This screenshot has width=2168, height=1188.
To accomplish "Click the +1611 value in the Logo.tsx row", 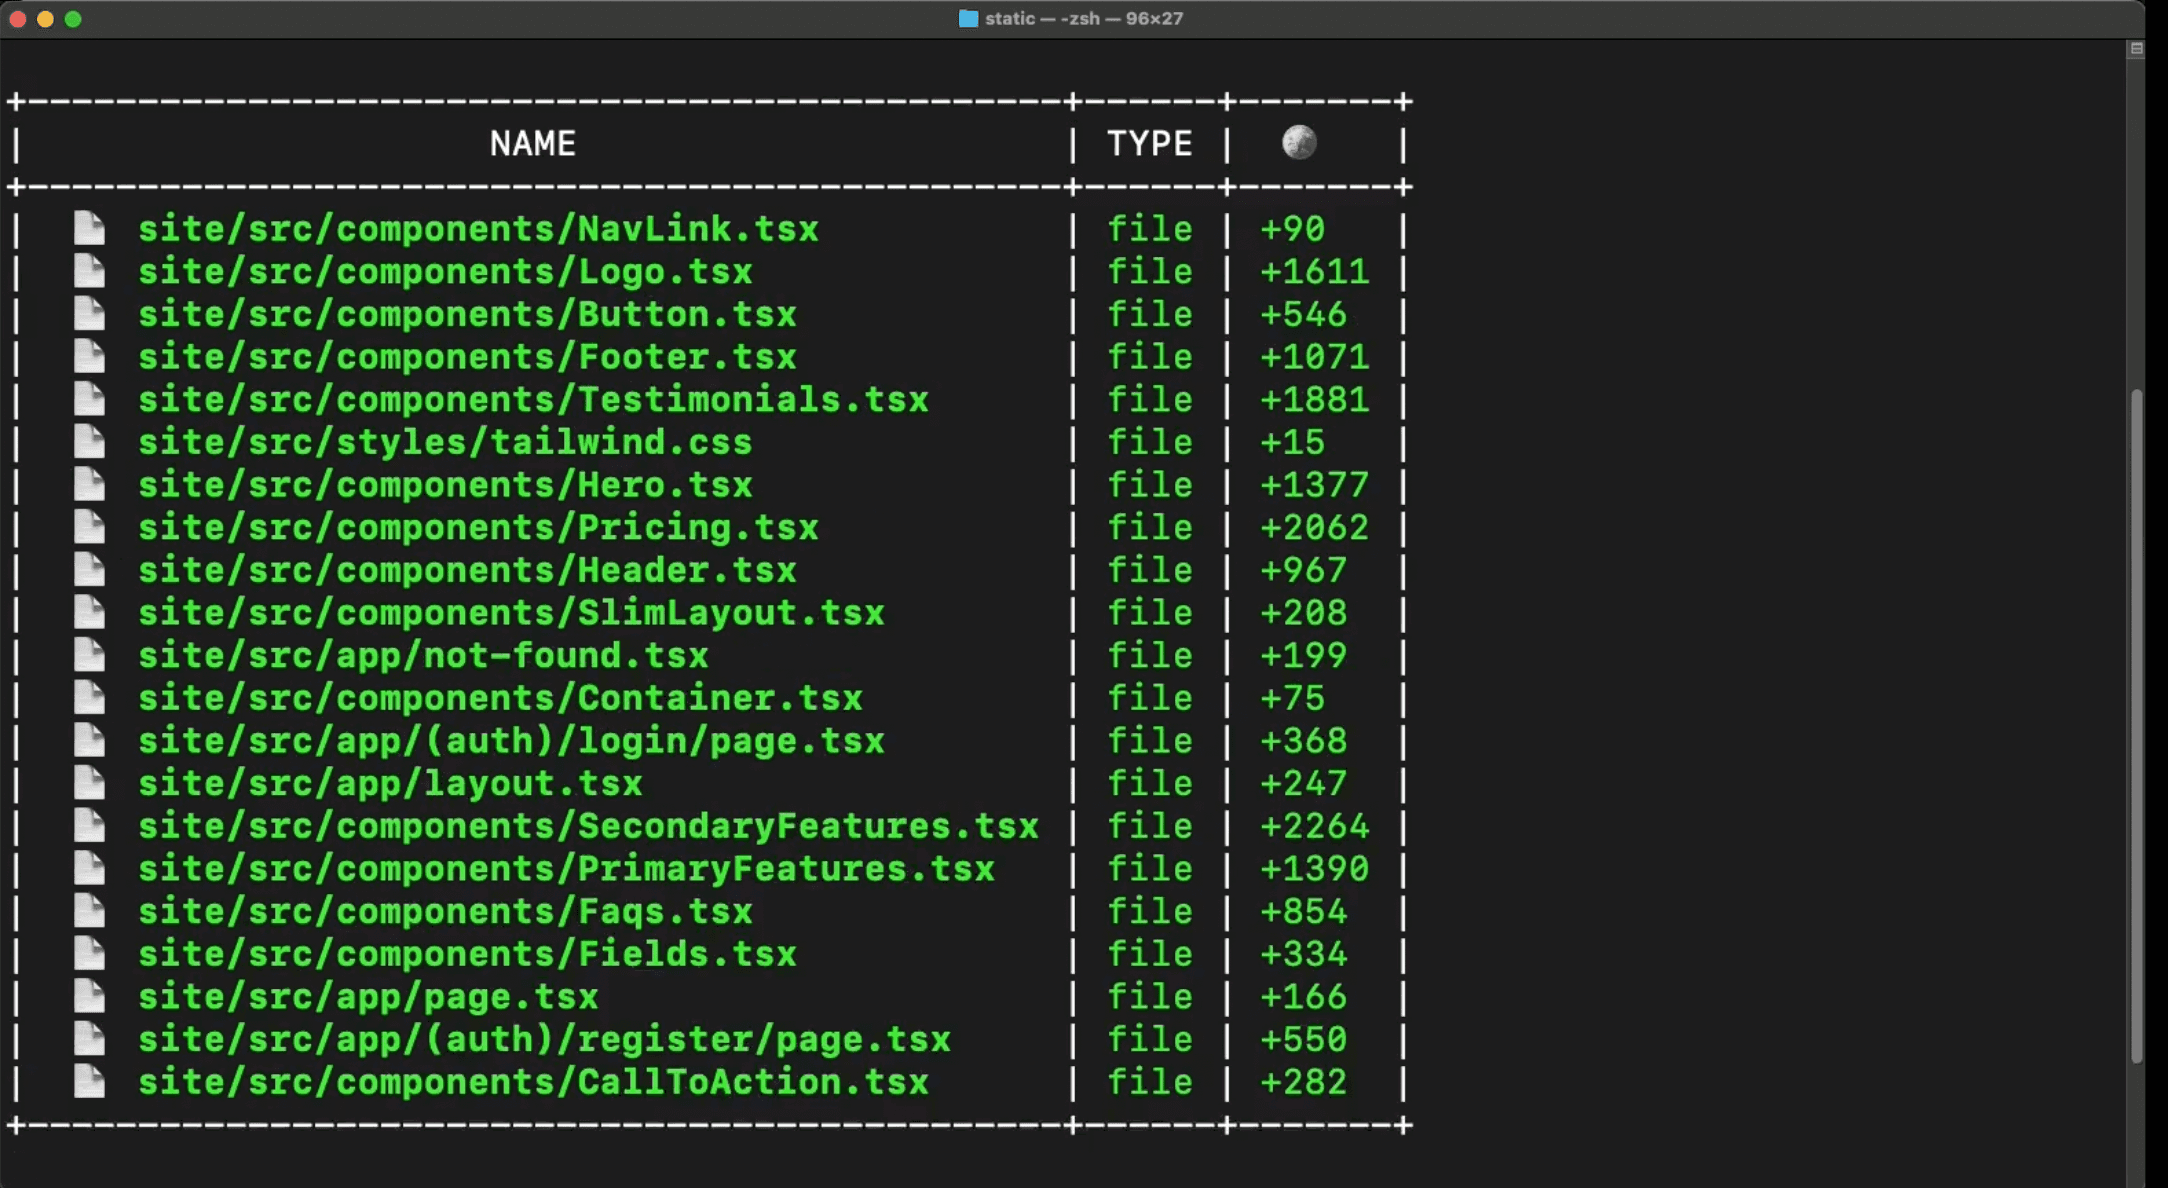I will (1314, 272).
